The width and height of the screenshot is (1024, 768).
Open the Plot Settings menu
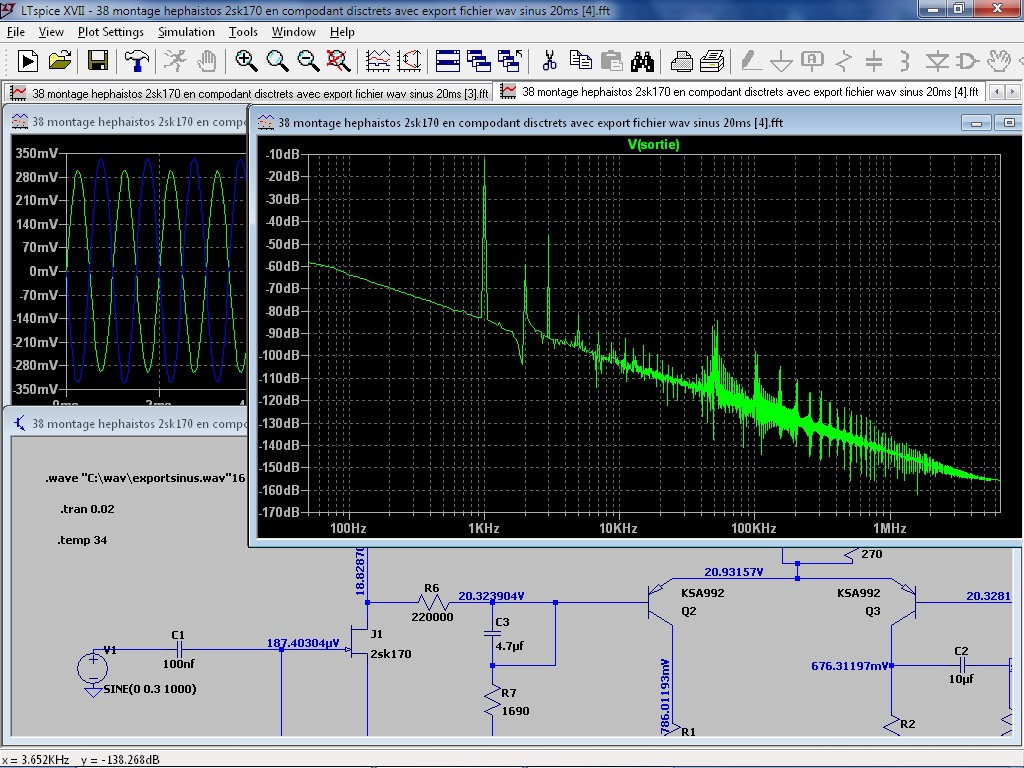[110, 32]
